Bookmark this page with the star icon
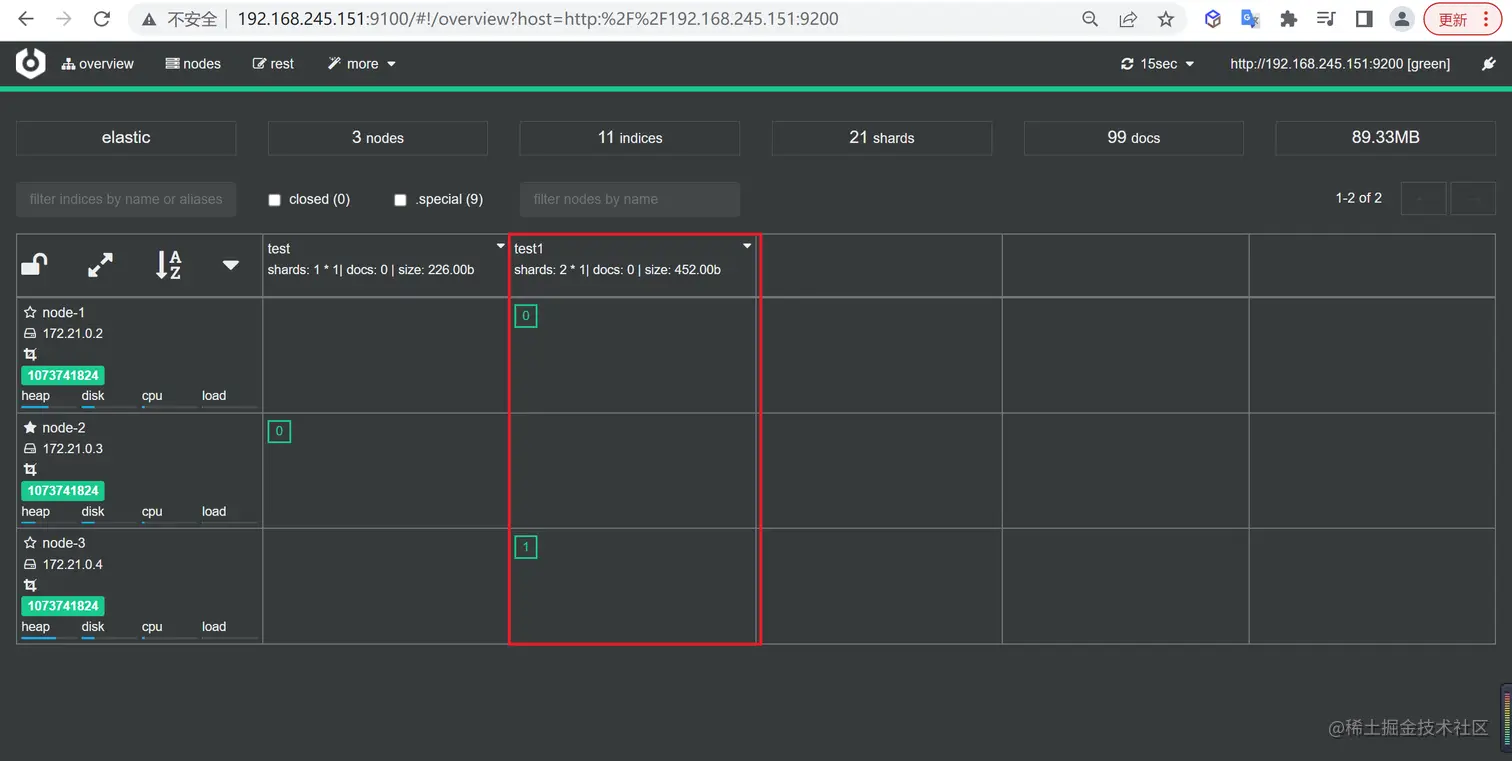This screenshot has height=761, width=1512. click(x=1166, y=19)
